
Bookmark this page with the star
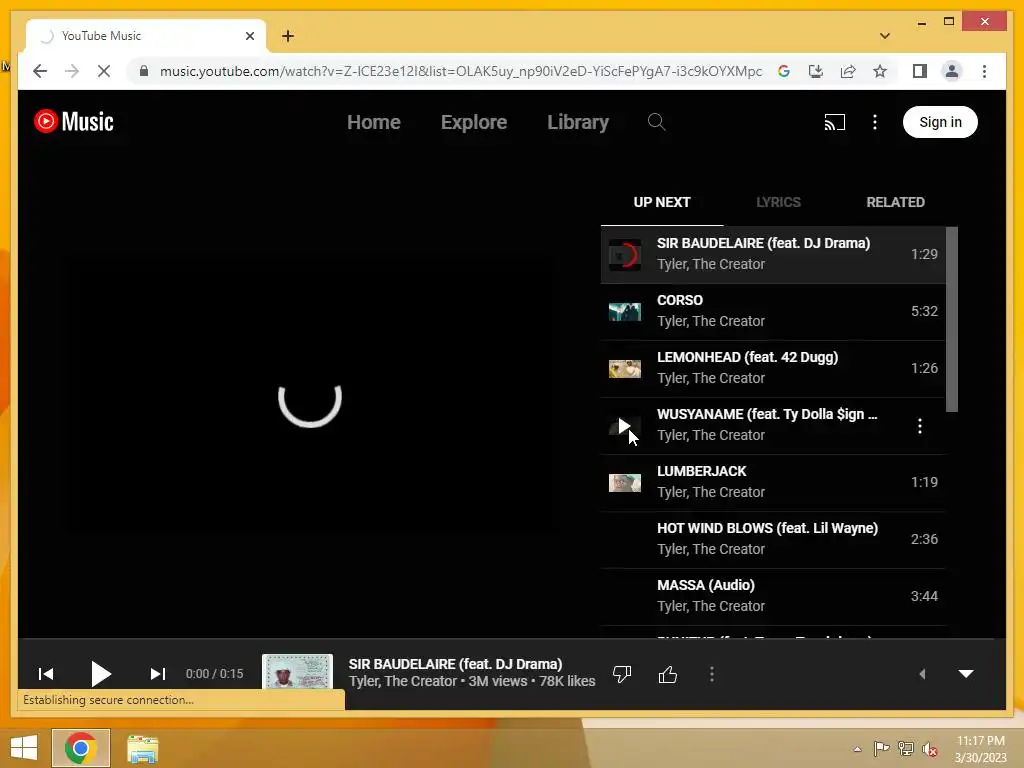880,71
